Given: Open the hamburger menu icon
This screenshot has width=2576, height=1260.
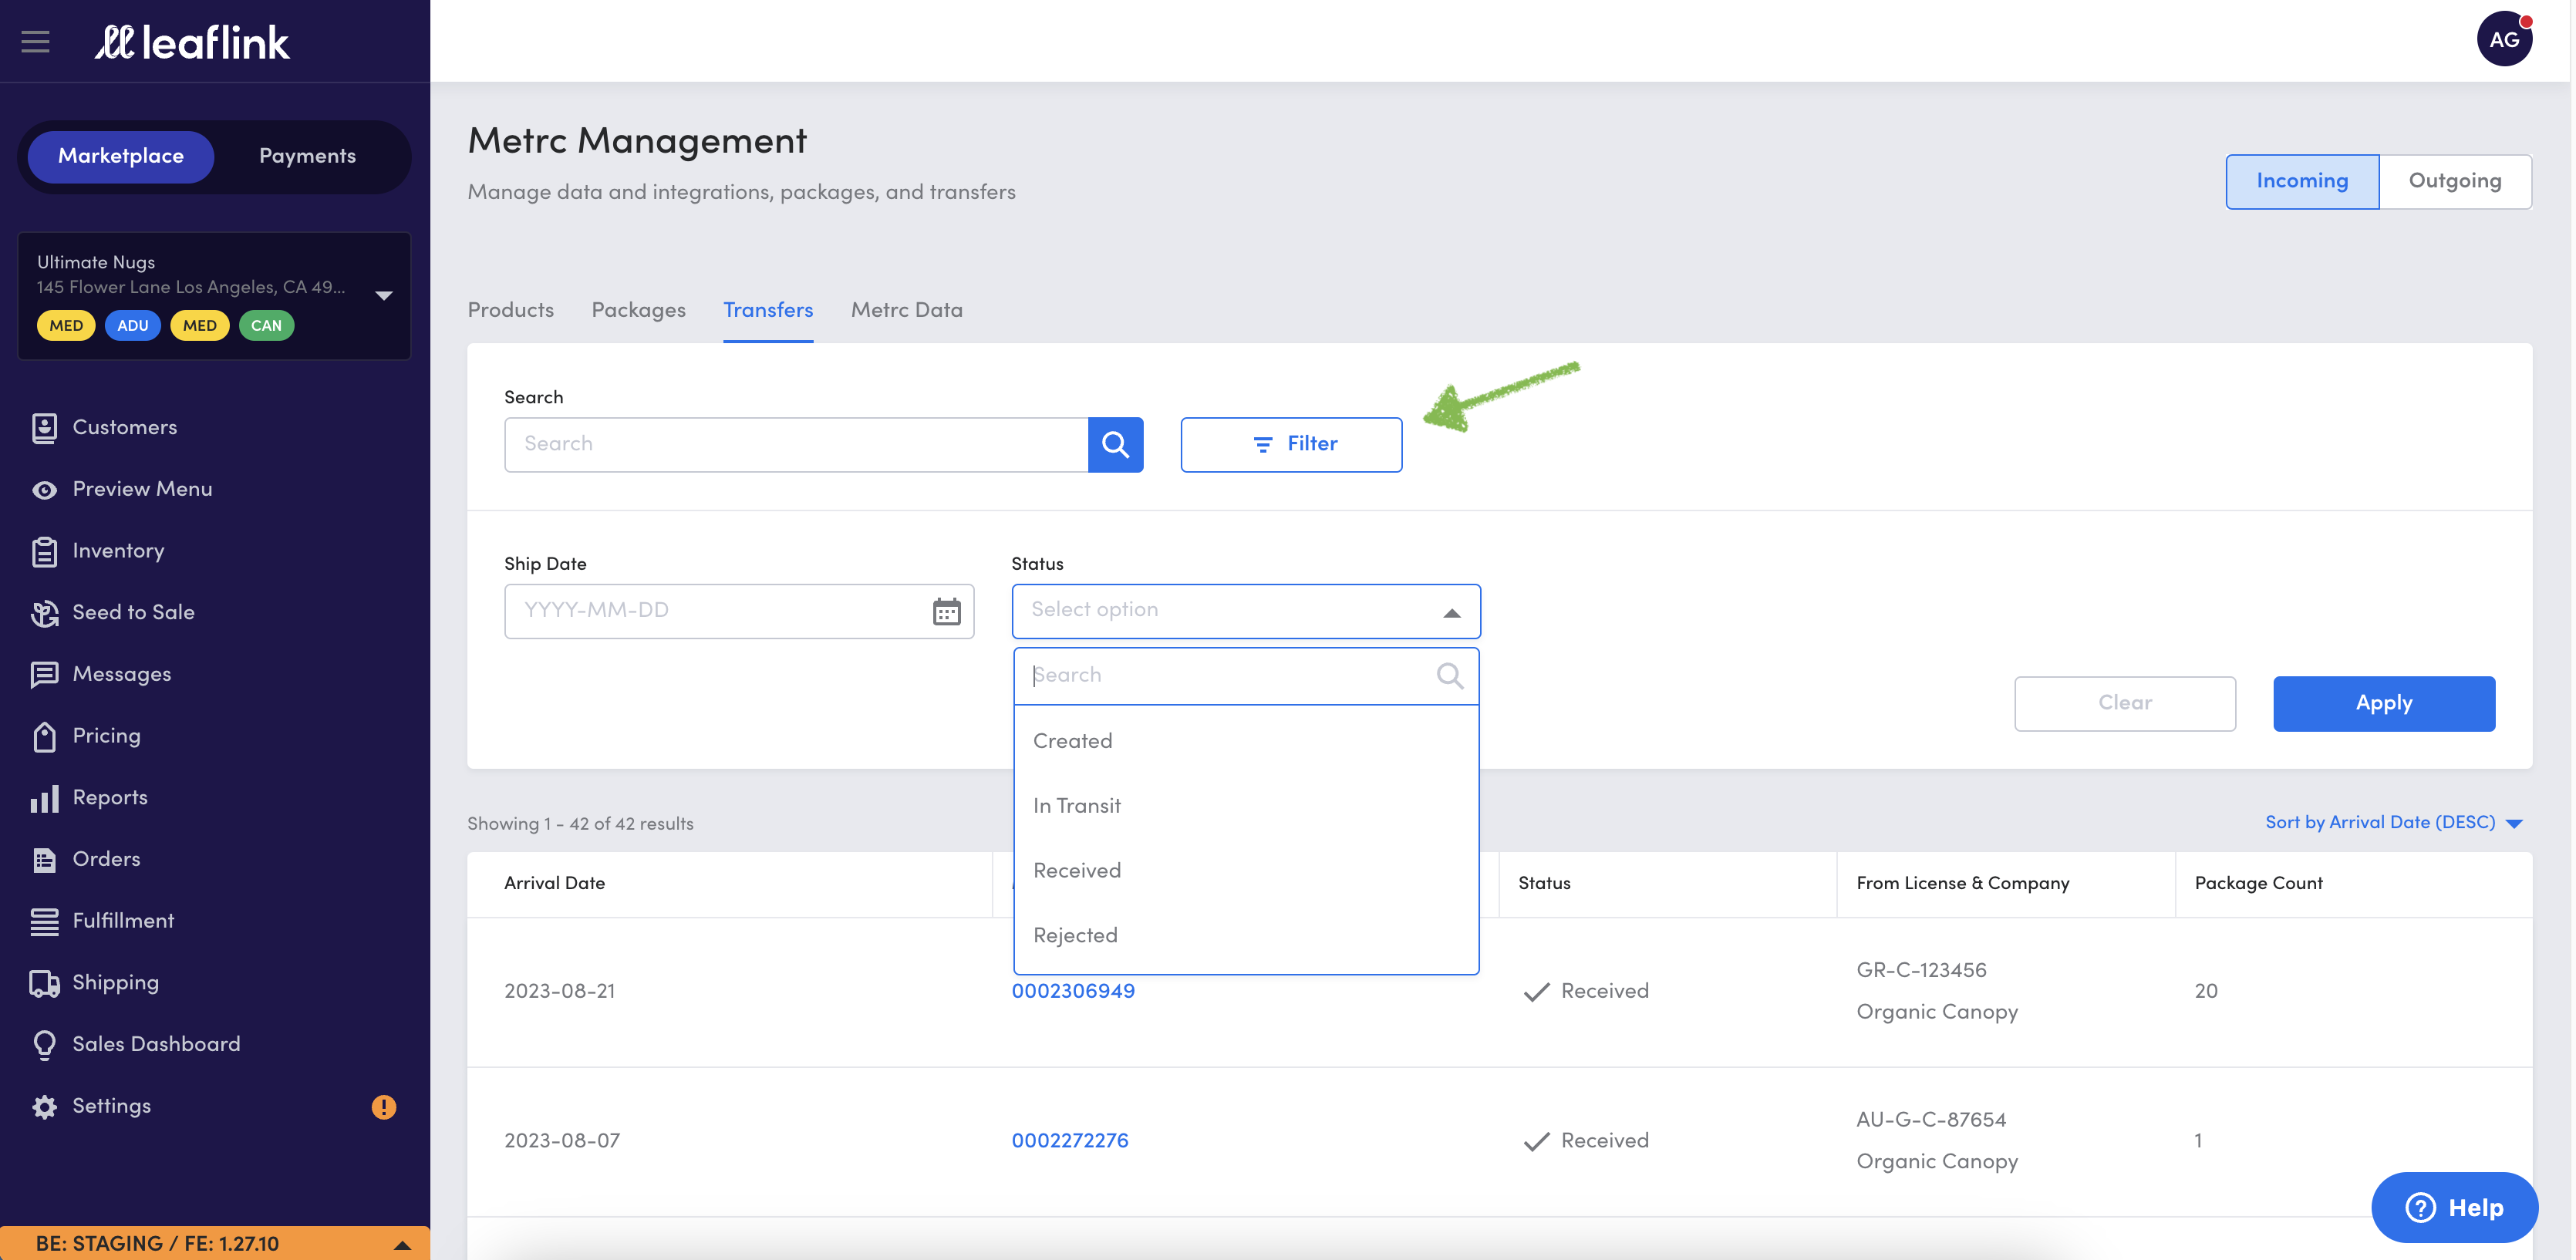Looking at the screenshot, I should [x=36, y=42].
